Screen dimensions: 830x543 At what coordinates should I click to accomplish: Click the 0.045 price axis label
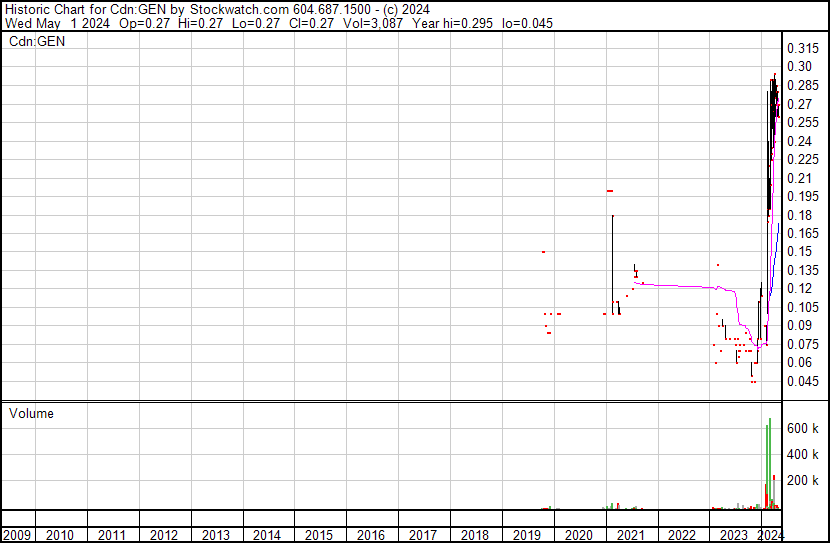tap(803, 381)
